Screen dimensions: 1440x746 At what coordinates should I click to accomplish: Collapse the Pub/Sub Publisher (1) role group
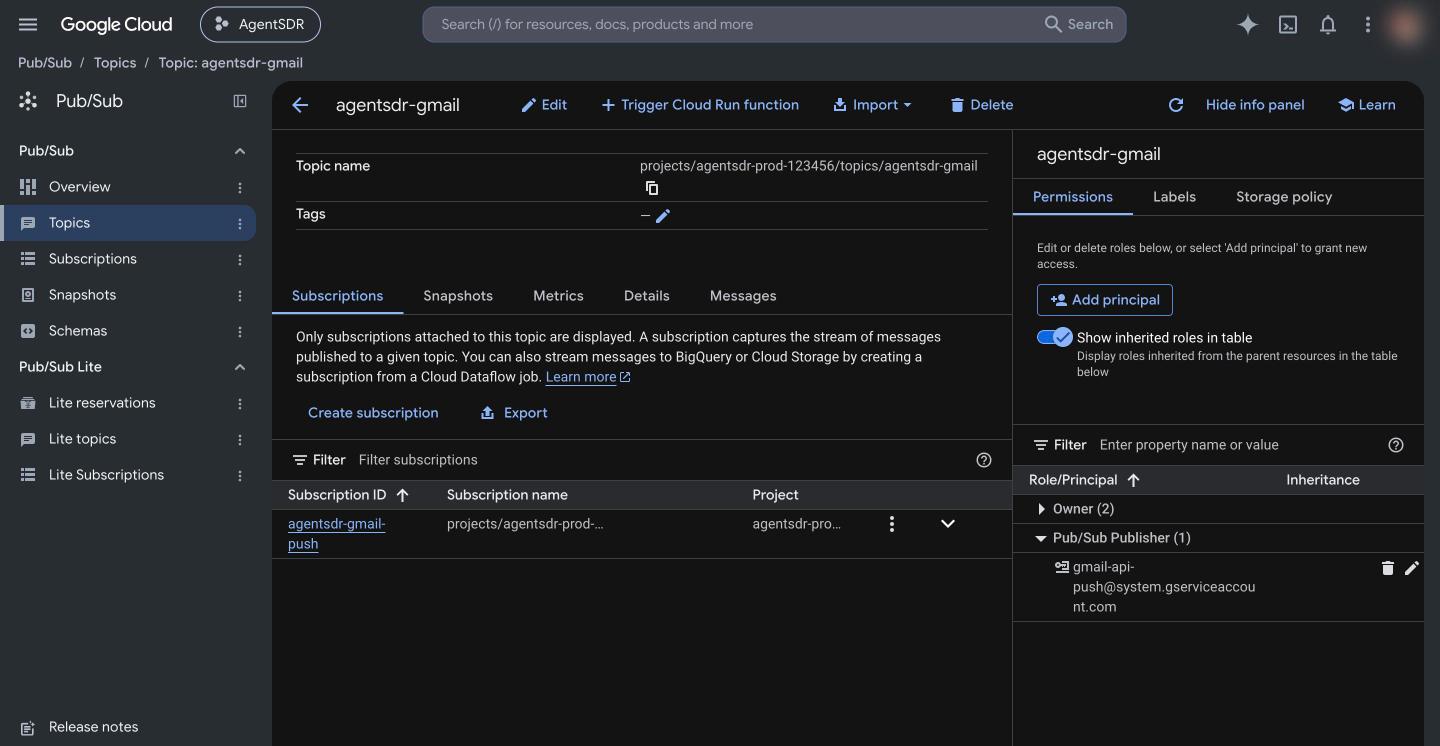tap(1041, 538)
